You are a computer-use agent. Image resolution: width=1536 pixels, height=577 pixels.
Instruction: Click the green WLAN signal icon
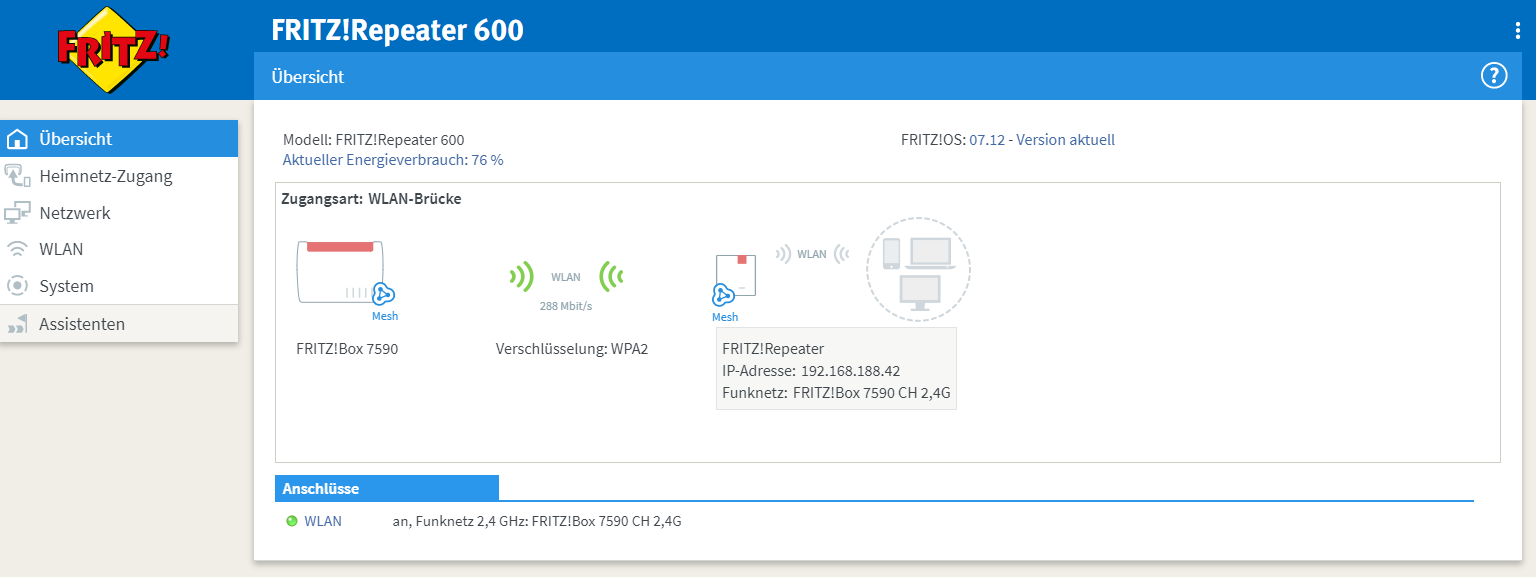click(566, 276)
